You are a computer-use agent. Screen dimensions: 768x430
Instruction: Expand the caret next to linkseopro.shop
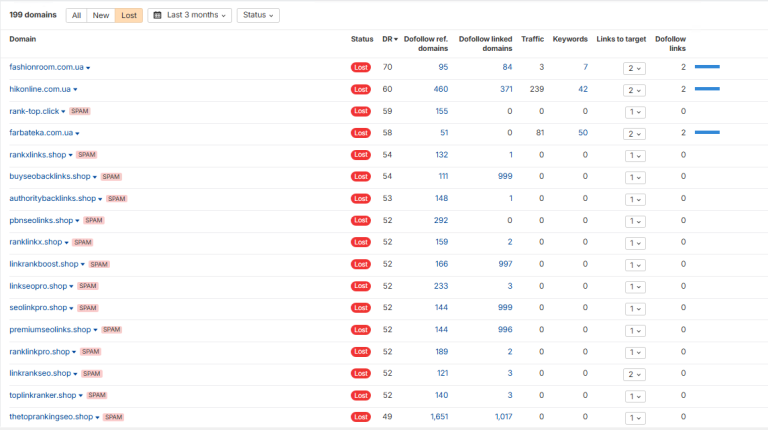[72, 287]
